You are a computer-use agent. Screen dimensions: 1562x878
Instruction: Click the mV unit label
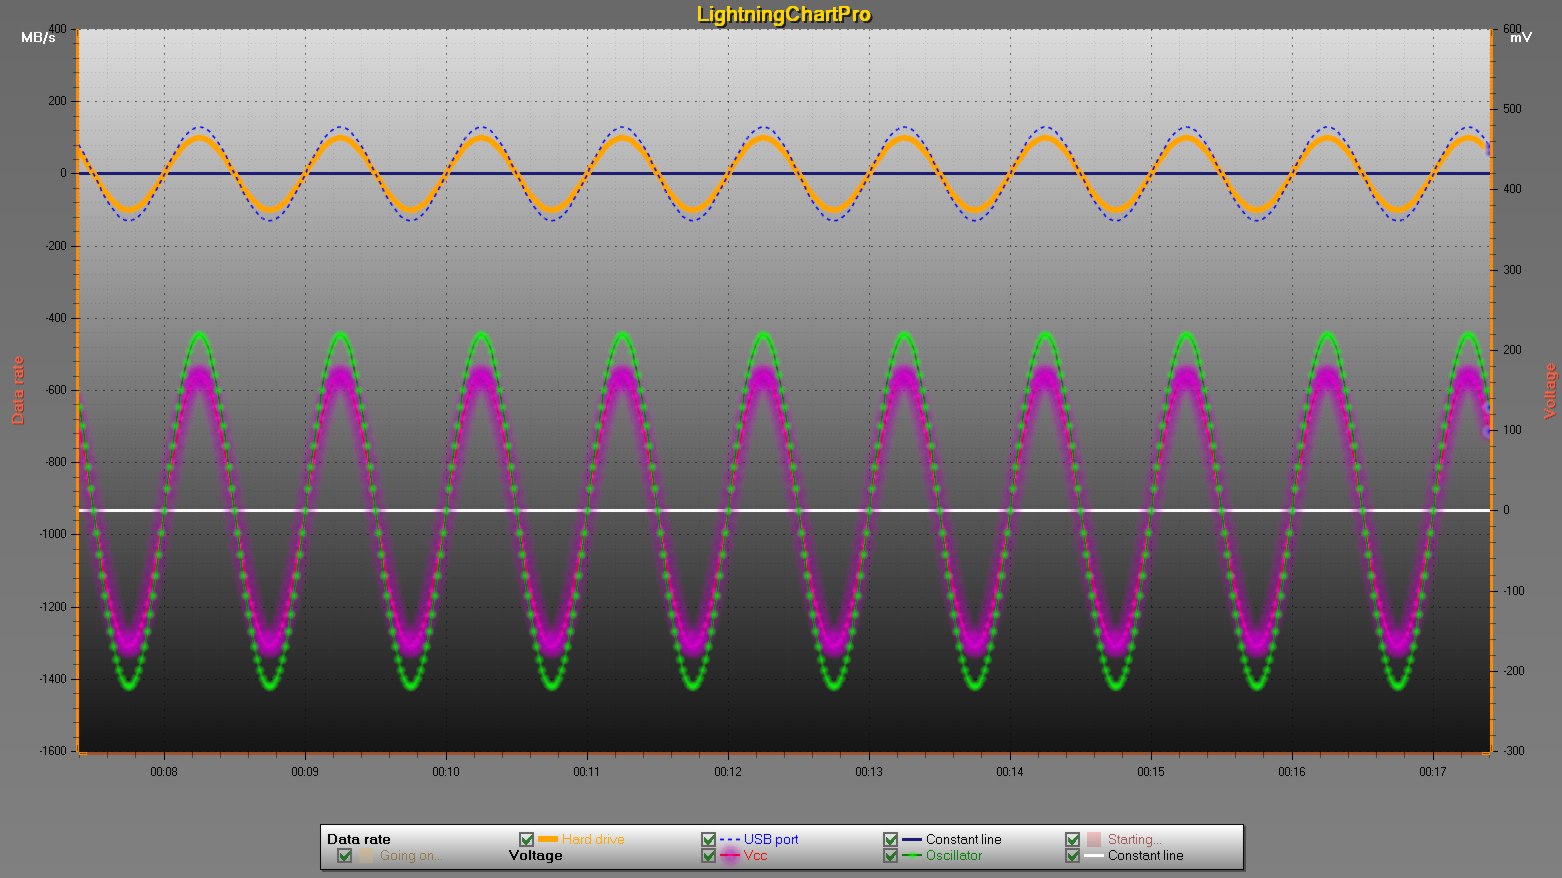coord(1520,37)
